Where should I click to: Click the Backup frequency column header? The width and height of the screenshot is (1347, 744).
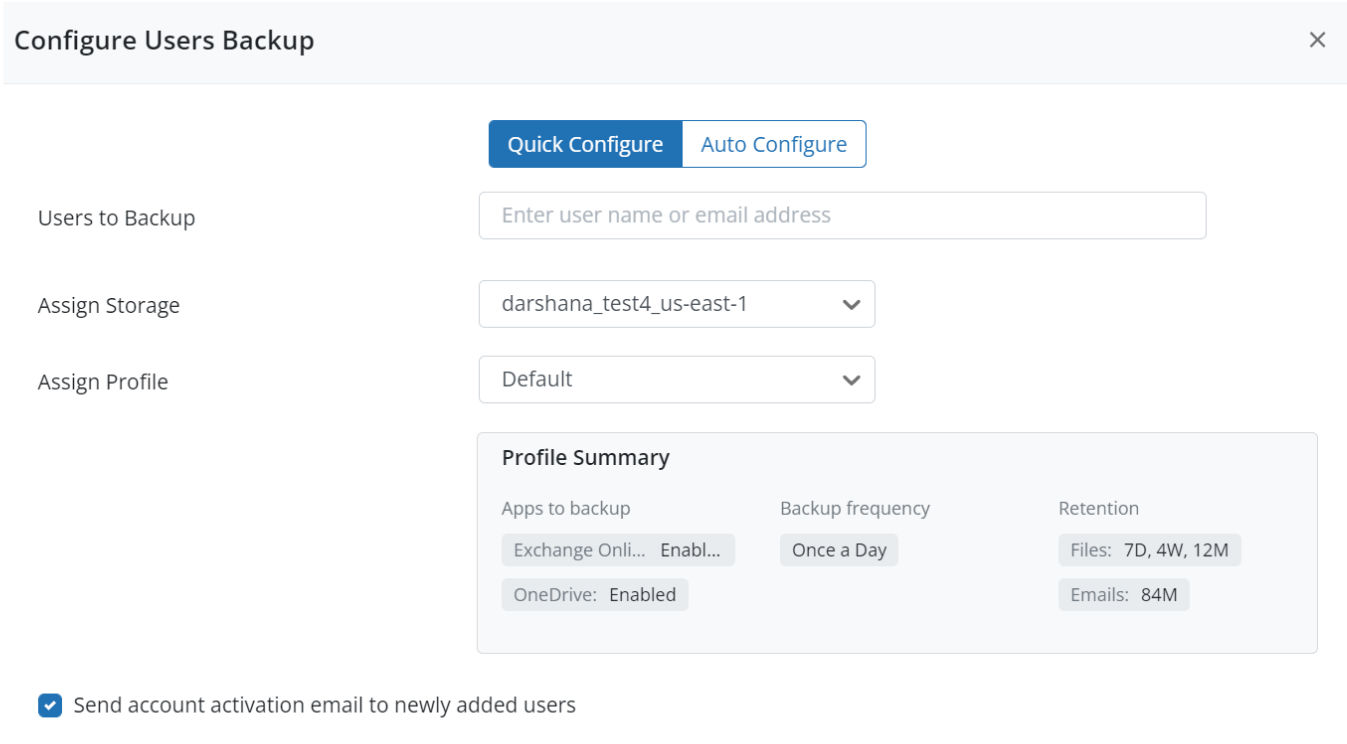click(854, 508)
